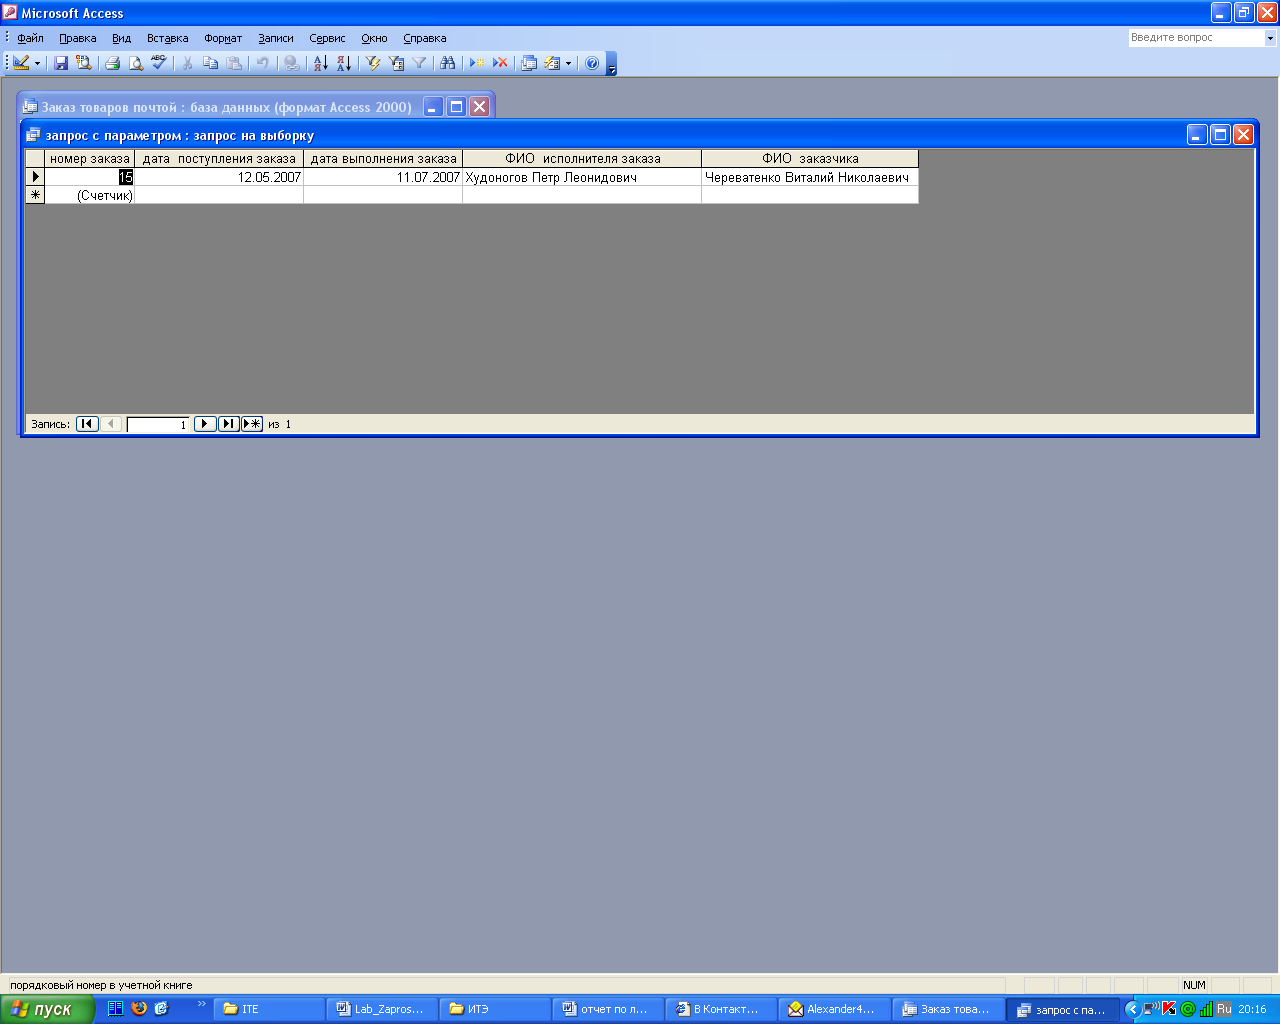The height and width of the screenshot is (1024, 1280).
Task: Select the 'ФИО заказчика' column header
Action: (x=810, y=158)
